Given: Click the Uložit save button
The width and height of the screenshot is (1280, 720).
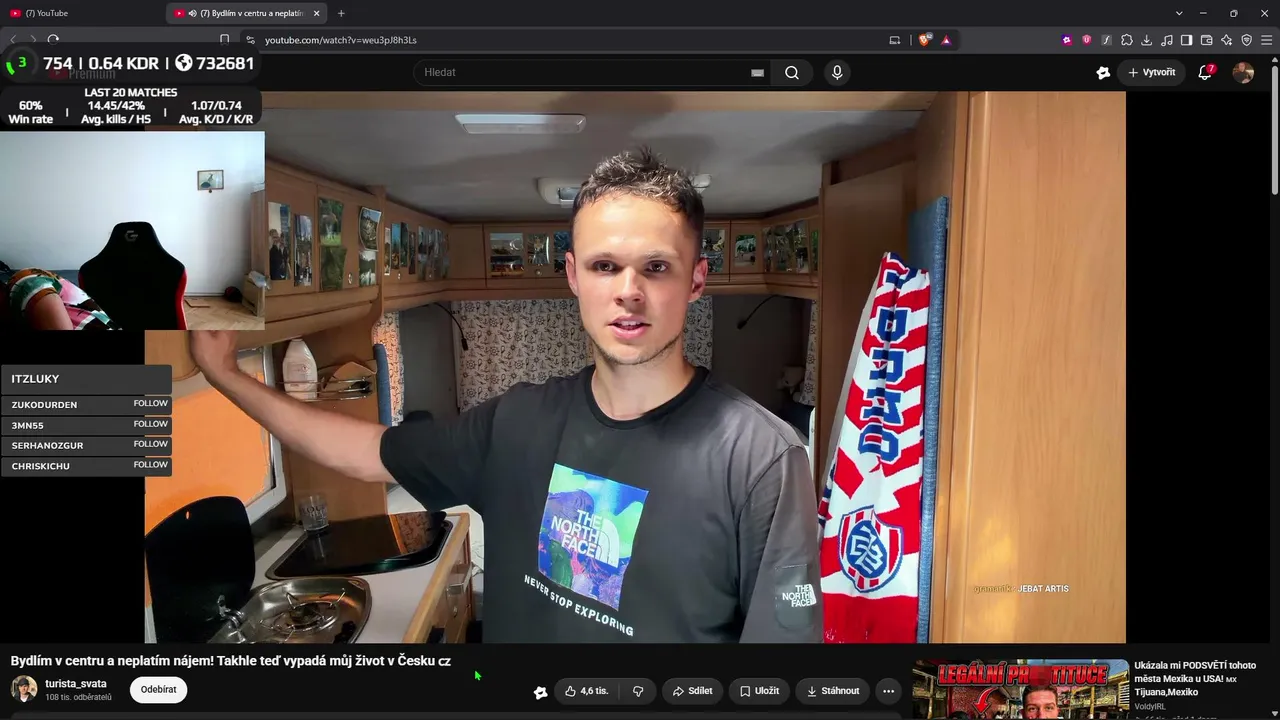Looking at the screenshot, I should [x=759, y=691].
